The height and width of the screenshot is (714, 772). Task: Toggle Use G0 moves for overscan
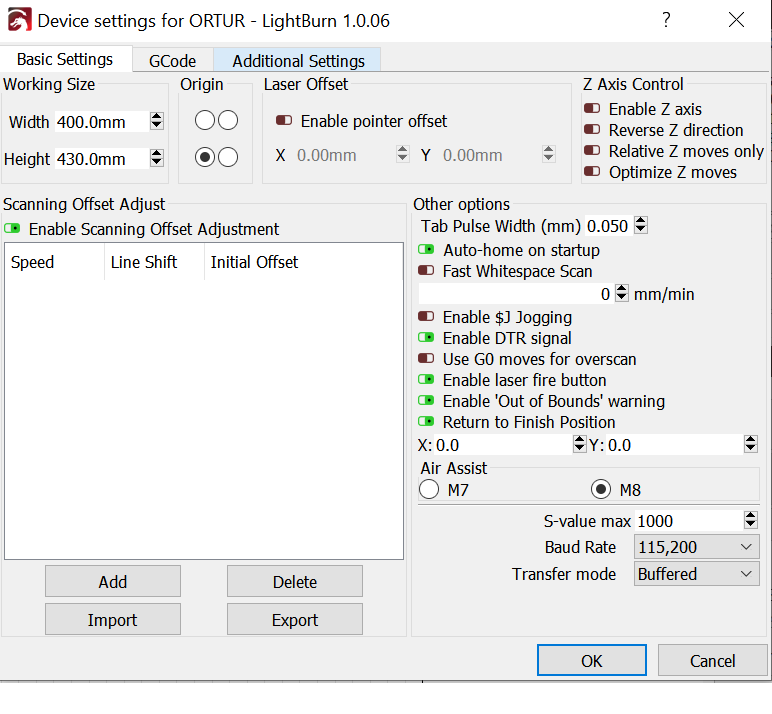coord(426,358)
